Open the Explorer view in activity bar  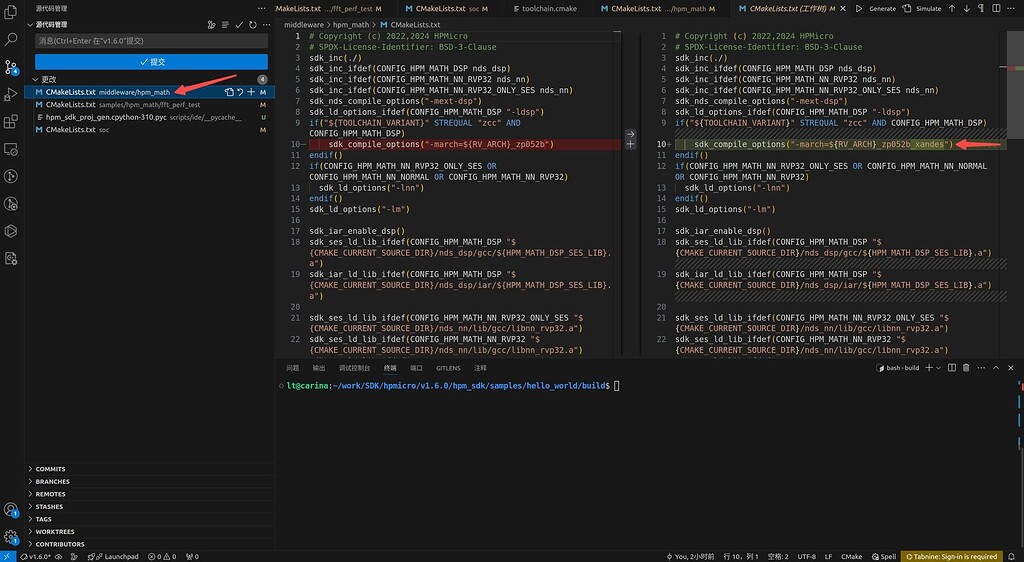point(11,13)
